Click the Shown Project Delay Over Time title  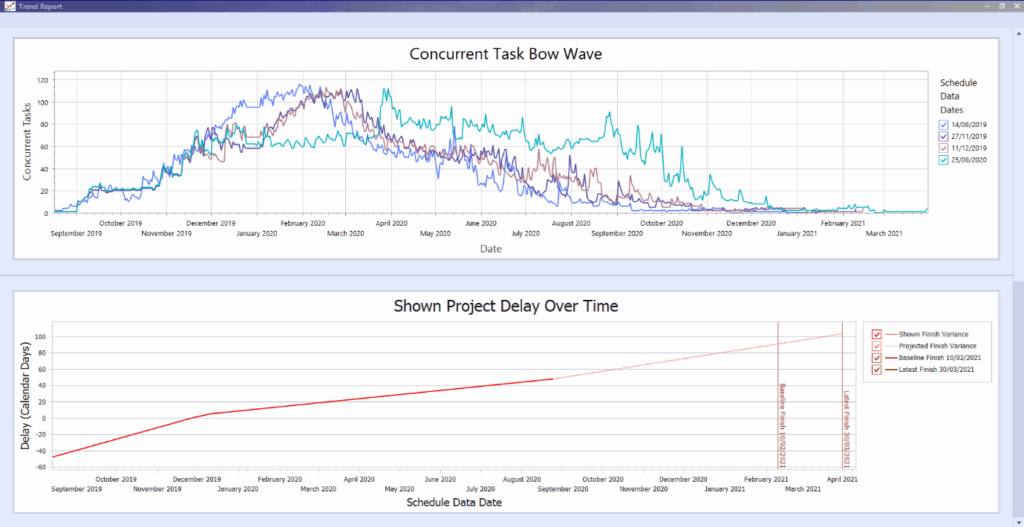pyautogui.click(x=506, y=306)
